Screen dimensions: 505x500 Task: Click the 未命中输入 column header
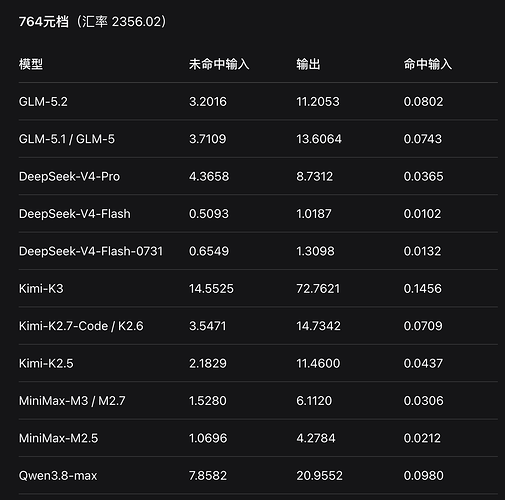point(219,64)
